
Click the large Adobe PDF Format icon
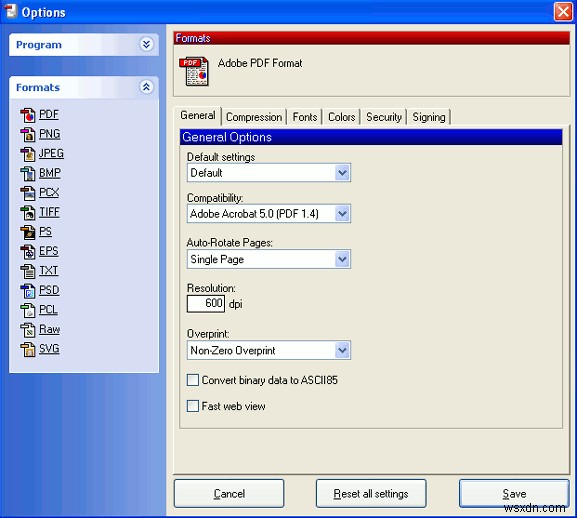pyautogui.click(x=194, y=71)
